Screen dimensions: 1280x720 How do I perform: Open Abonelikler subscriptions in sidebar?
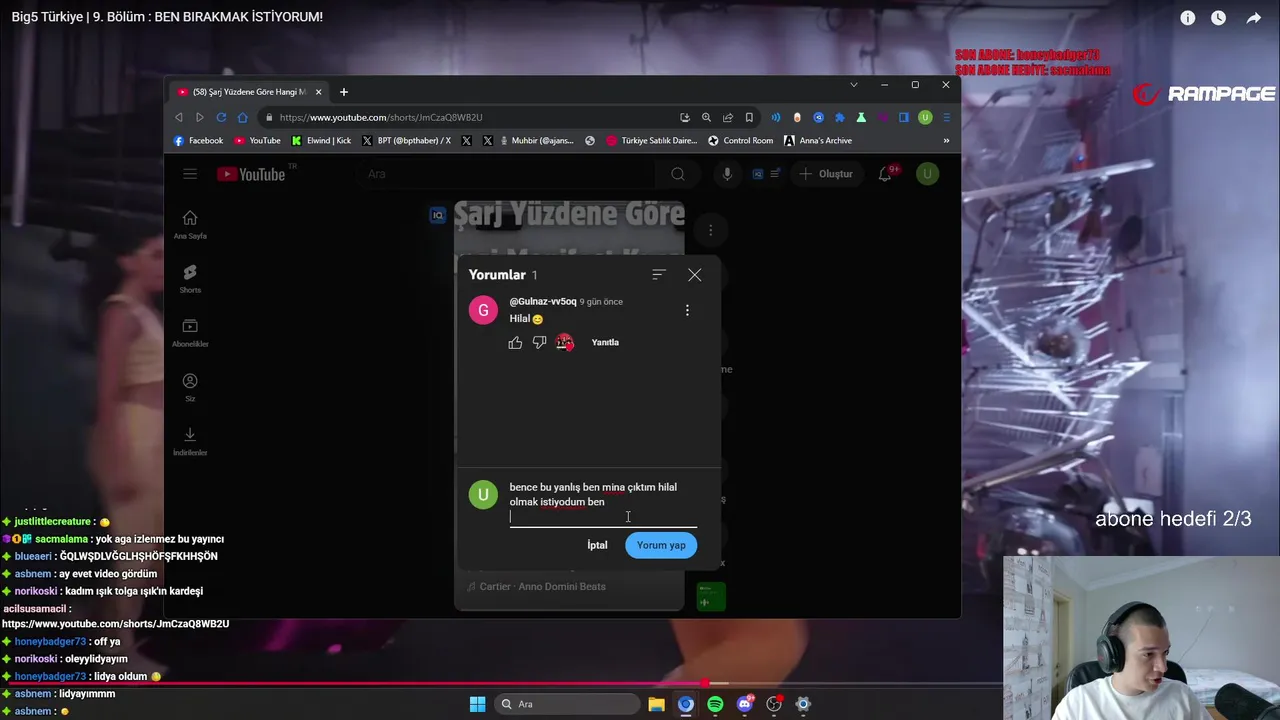tap(190, 333)
